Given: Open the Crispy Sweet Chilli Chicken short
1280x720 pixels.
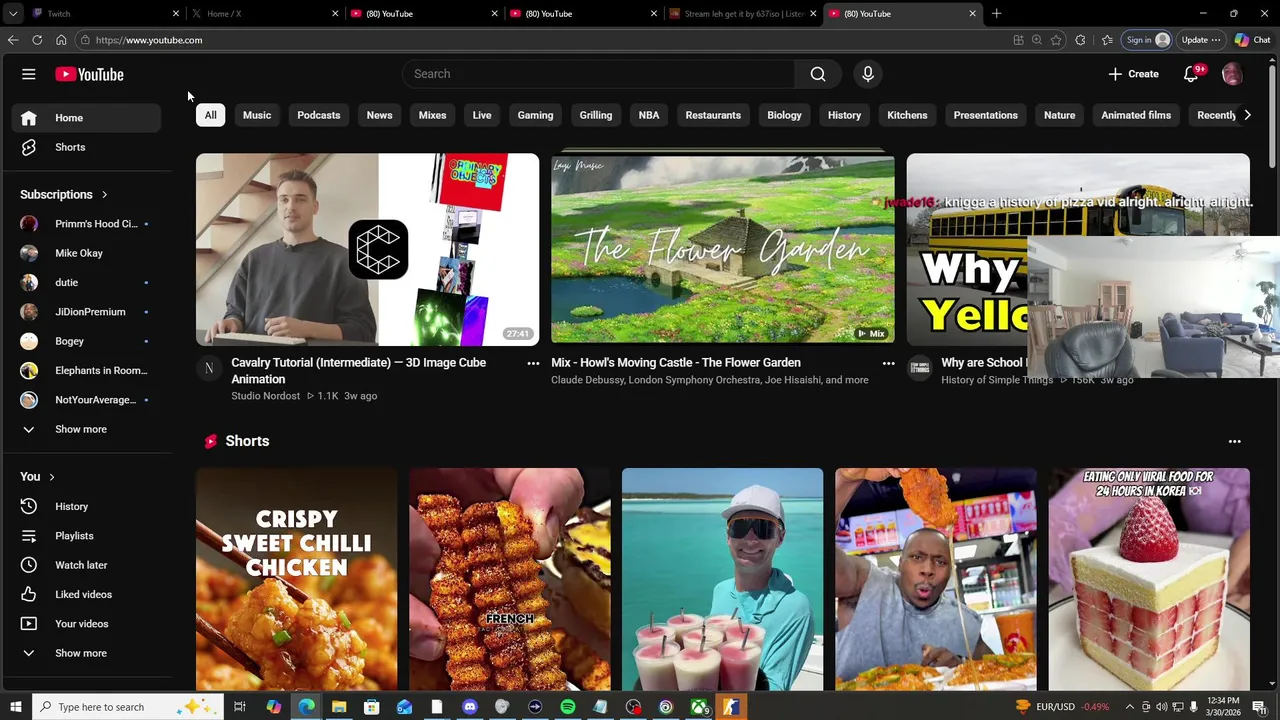Looking at the screenshot, I should tap(297, 580).
